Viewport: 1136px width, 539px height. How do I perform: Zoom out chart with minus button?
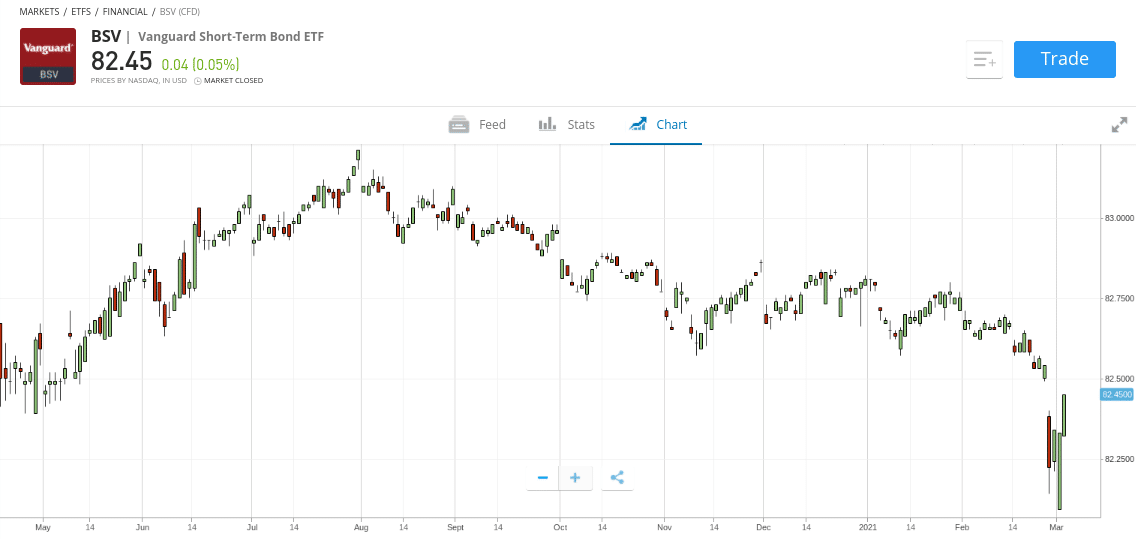[x=543, y=478]
